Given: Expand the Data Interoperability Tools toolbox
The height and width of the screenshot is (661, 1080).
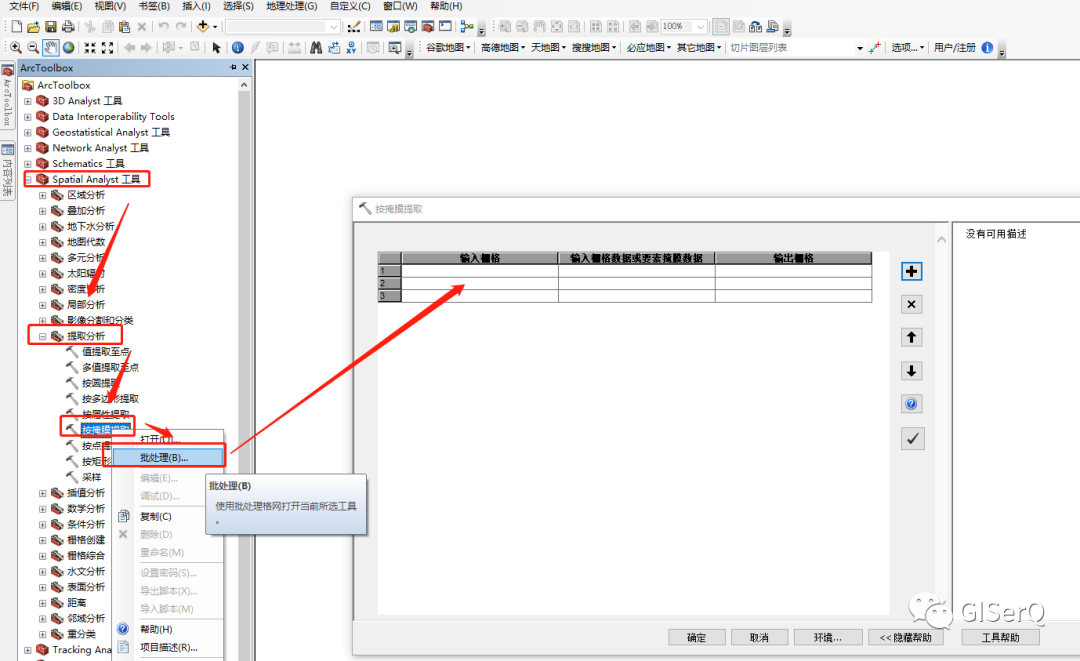Looking at the screenshot, I should [28, 117].
